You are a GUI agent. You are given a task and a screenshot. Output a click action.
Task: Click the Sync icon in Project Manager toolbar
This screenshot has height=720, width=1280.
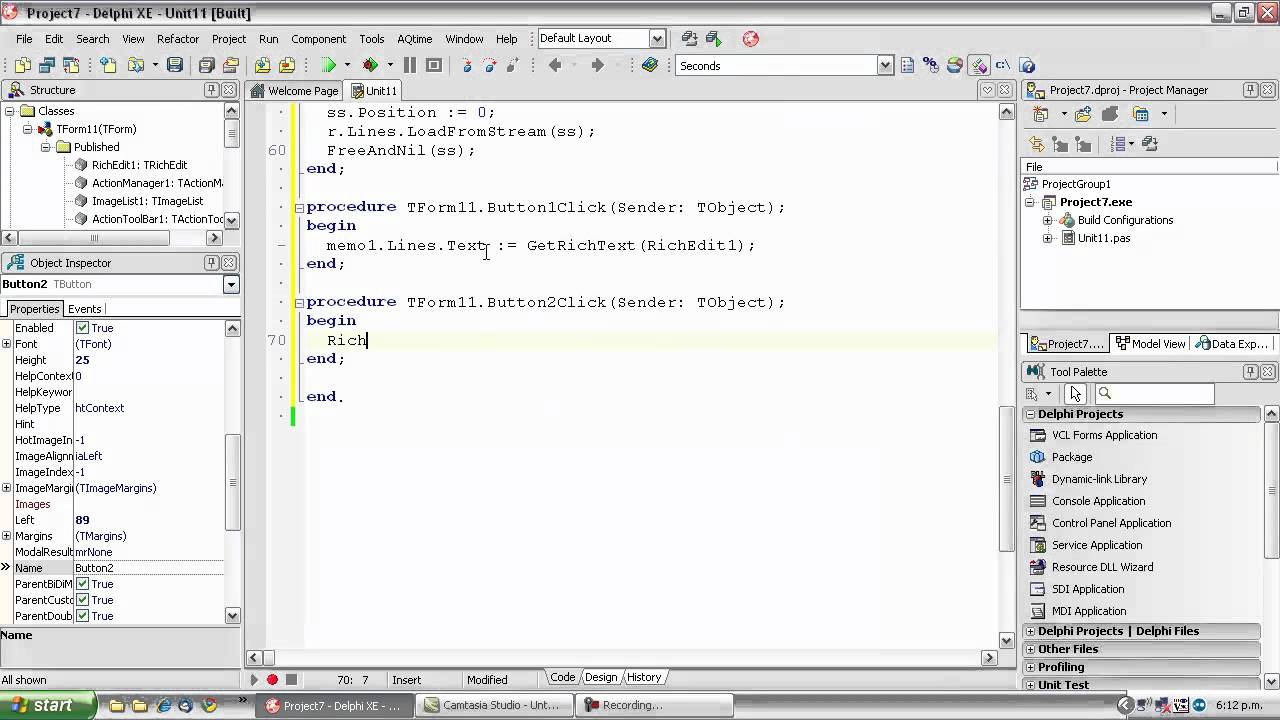[1037, 144]
